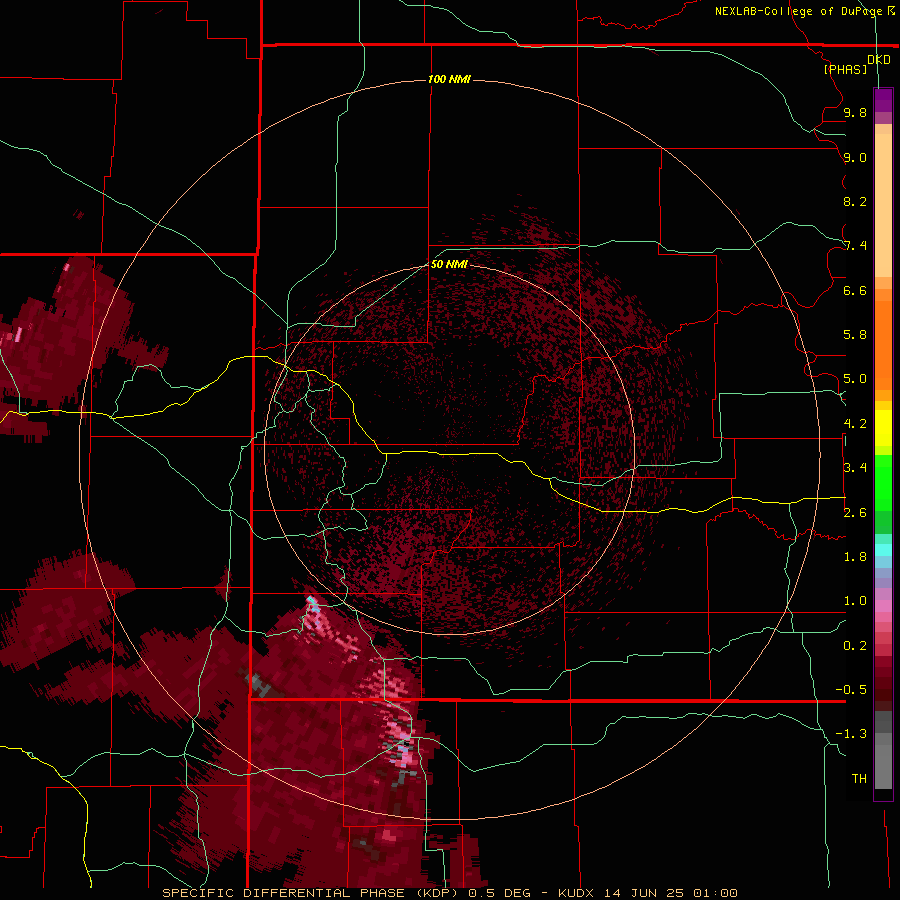Click the 1.8 legend value

click(x=855, y=557)
